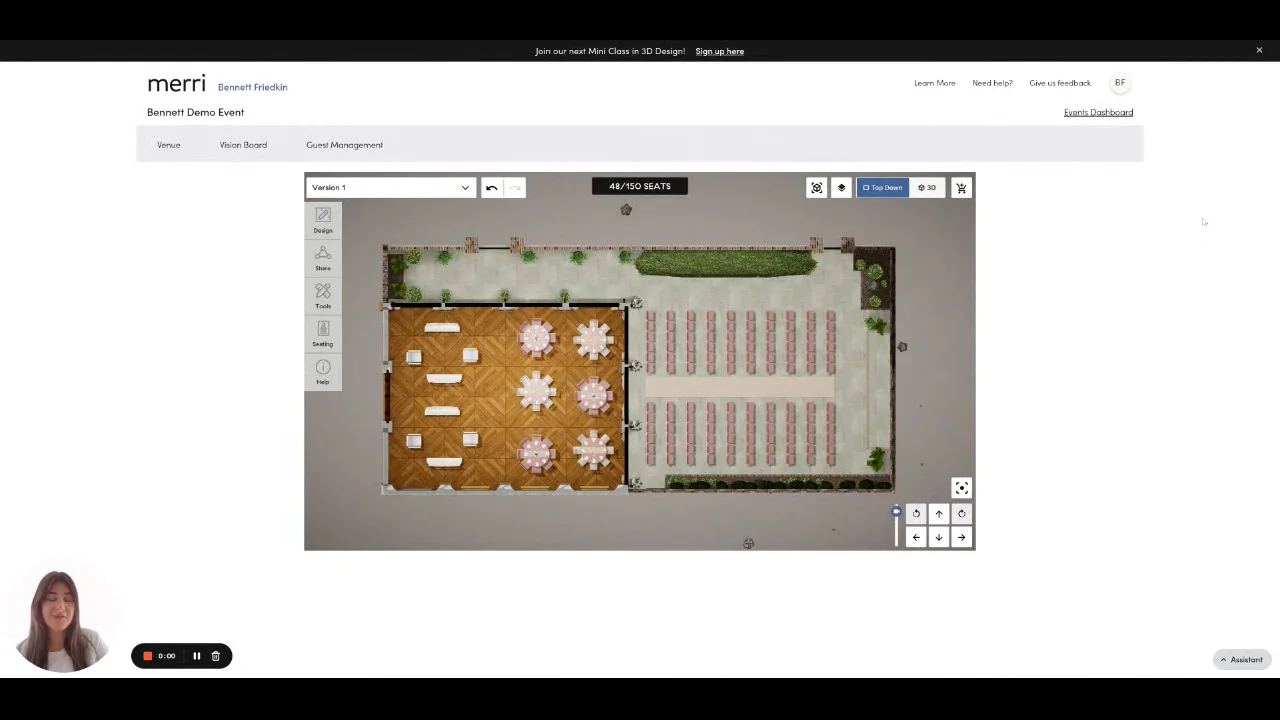Click the screenshot capture icon
Screen dimensions: 1280x720
[817, 187]
